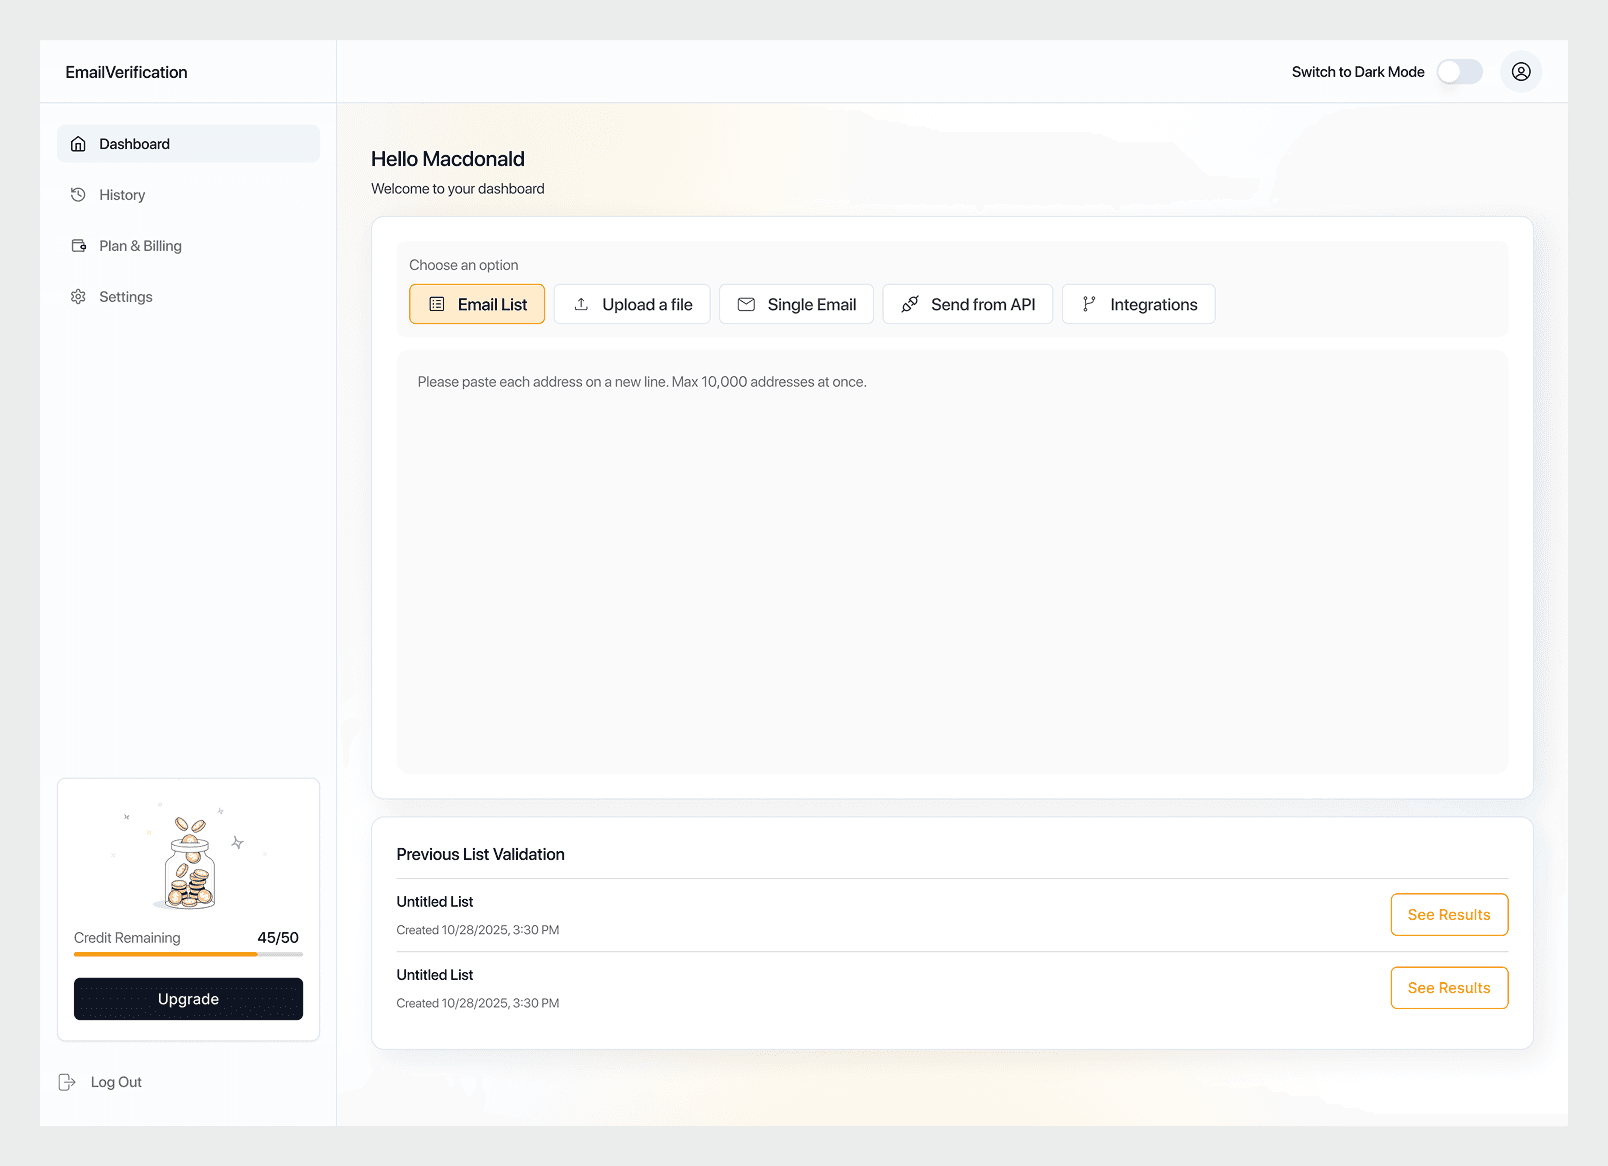Image resolution: width=1608 pixels, height=1166 pixels.
Task: Open the History section
Action: 122,194
